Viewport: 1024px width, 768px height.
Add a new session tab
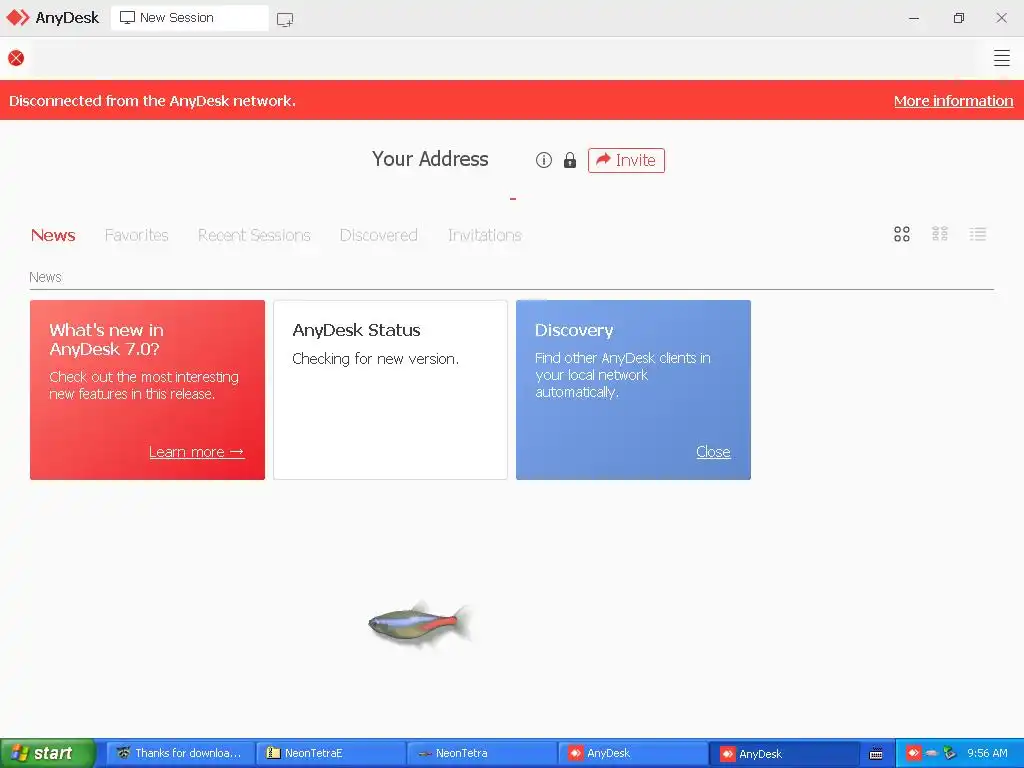pos(285,19)
